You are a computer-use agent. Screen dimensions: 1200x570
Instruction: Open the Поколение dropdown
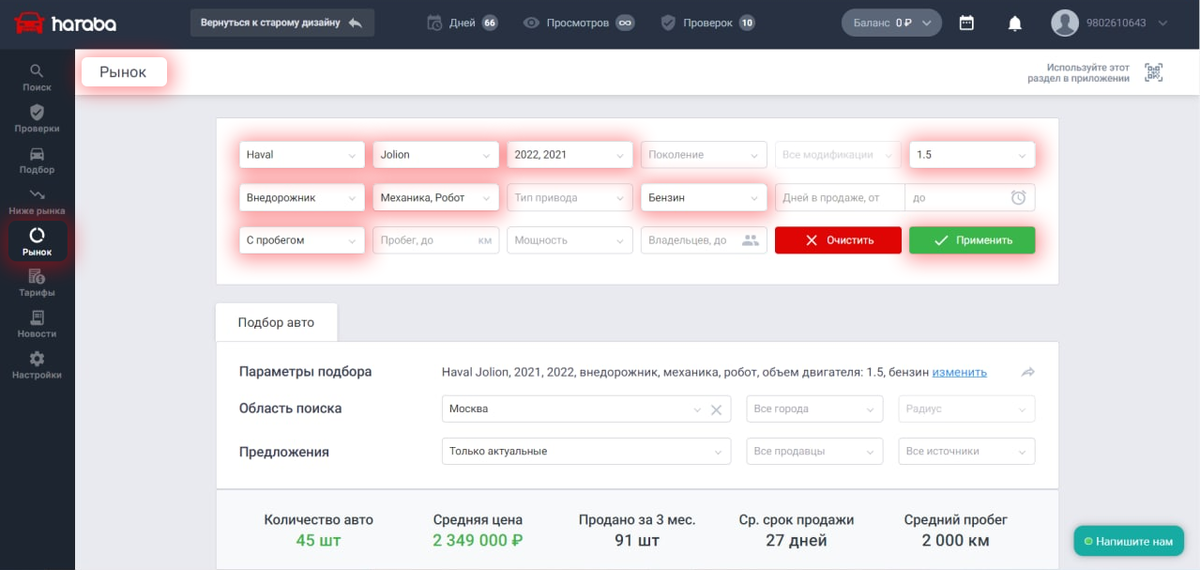(x=704, y=155)
